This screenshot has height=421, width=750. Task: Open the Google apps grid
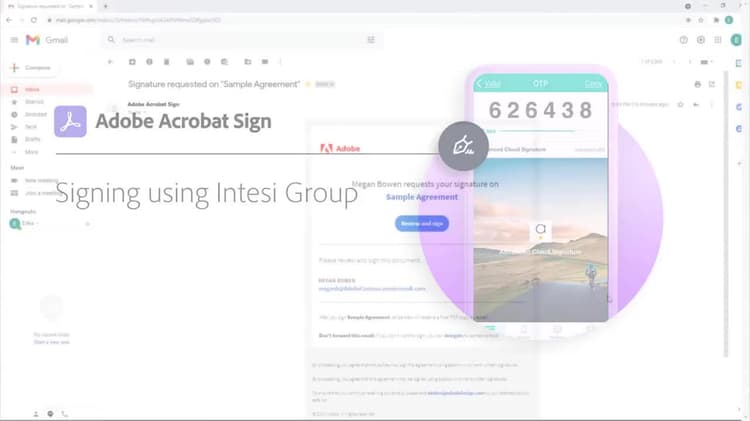pyautogui.click(x=718, y=40)
